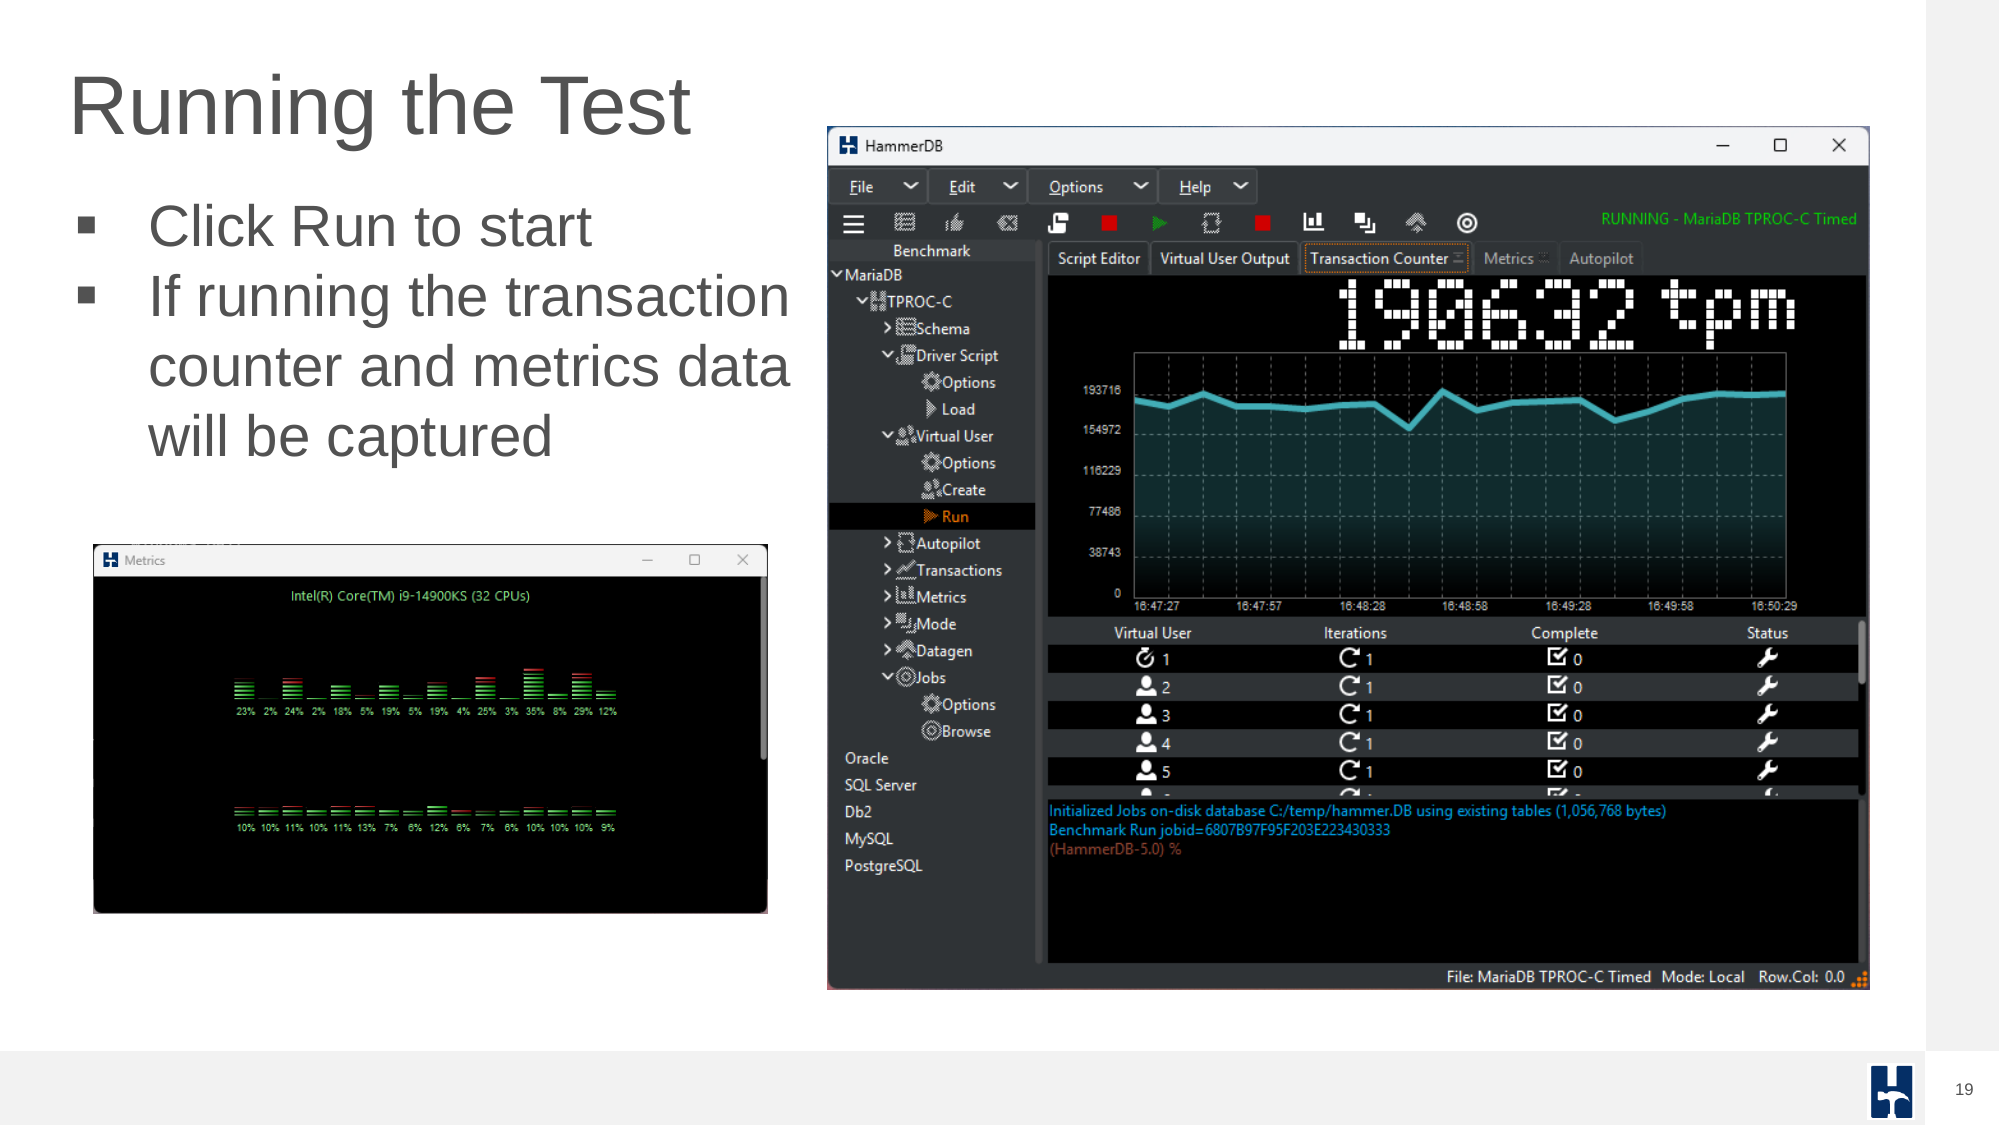Maximize the Metrics window
The height and width of the screenshot is (1125, 2000).
pos(694,560)
